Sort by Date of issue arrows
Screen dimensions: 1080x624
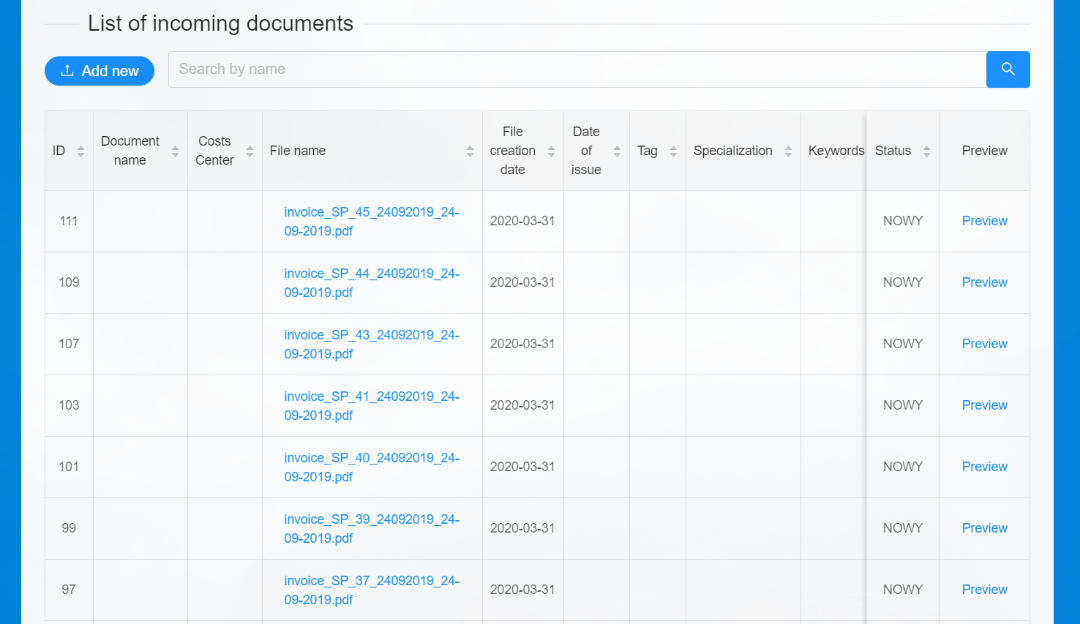(x=617, y=151)
